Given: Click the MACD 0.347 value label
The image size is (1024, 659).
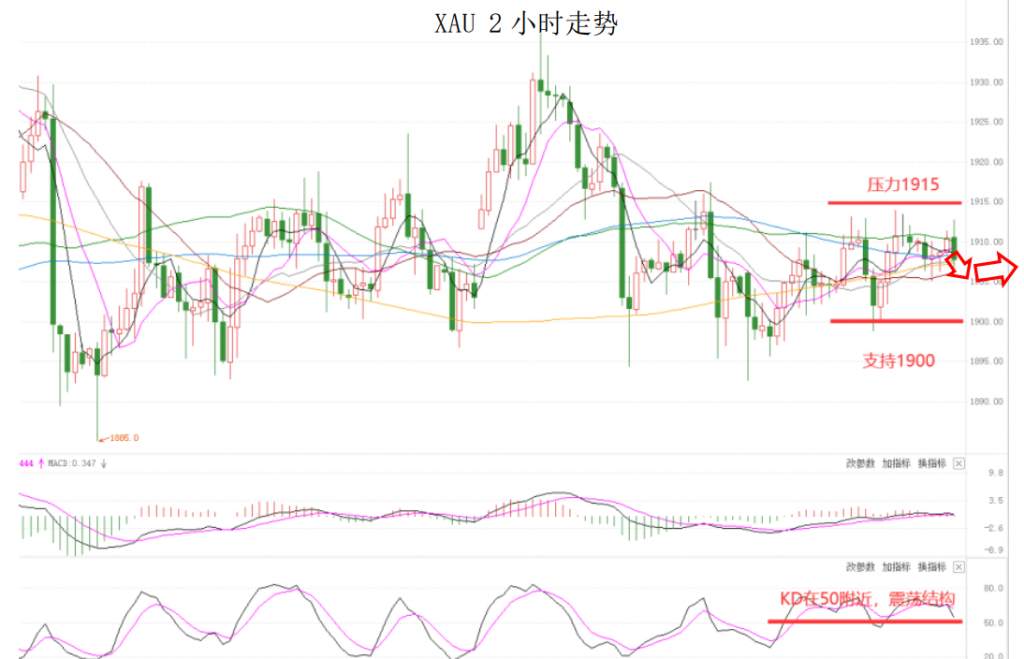Looking at the screenshot, I should 72,463.
